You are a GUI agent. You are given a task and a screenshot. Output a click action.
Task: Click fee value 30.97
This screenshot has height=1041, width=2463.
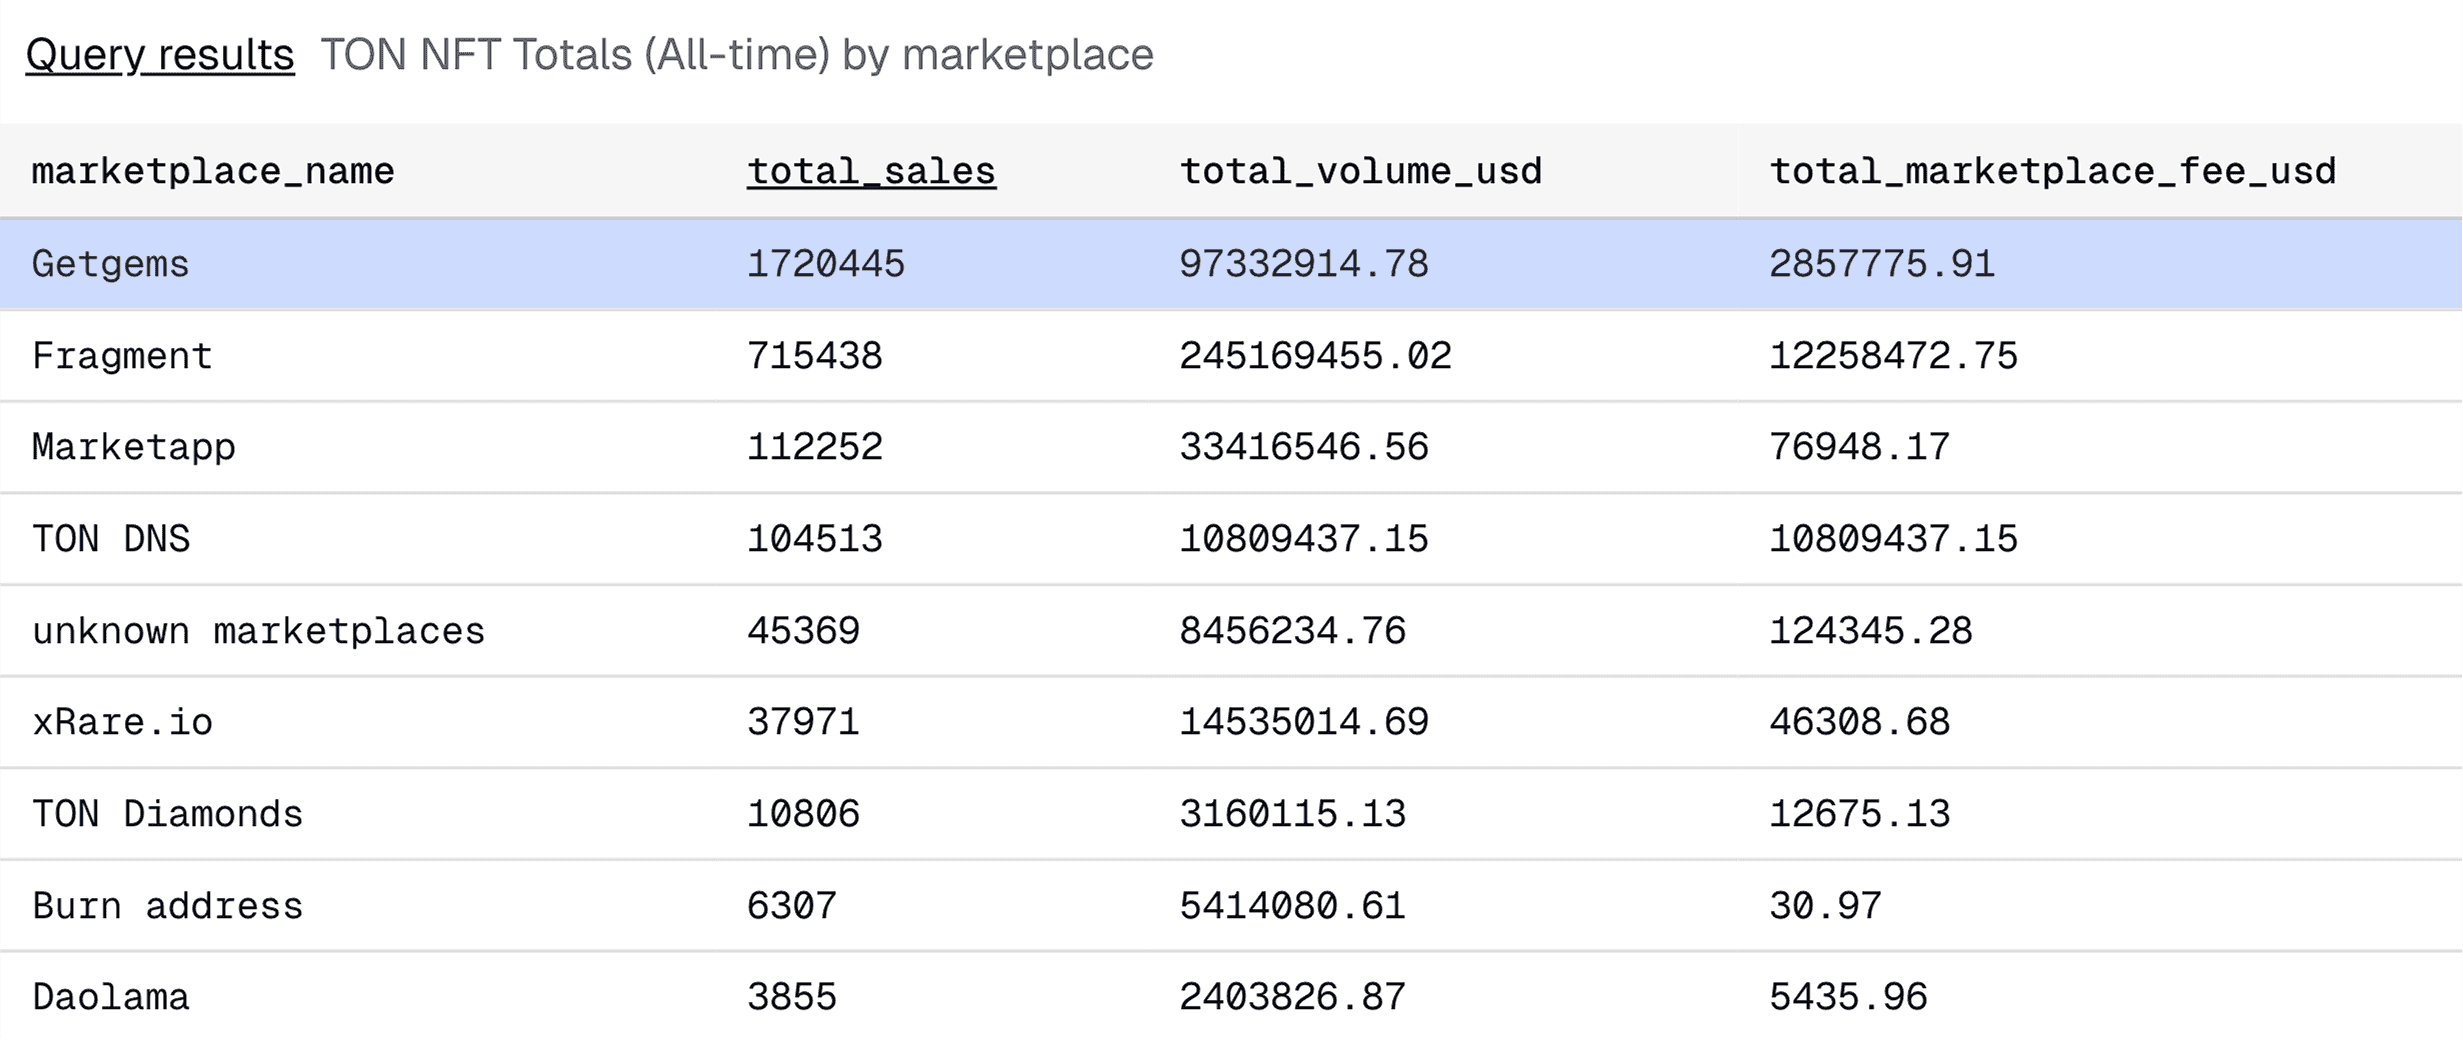[x=1826, y=906]
